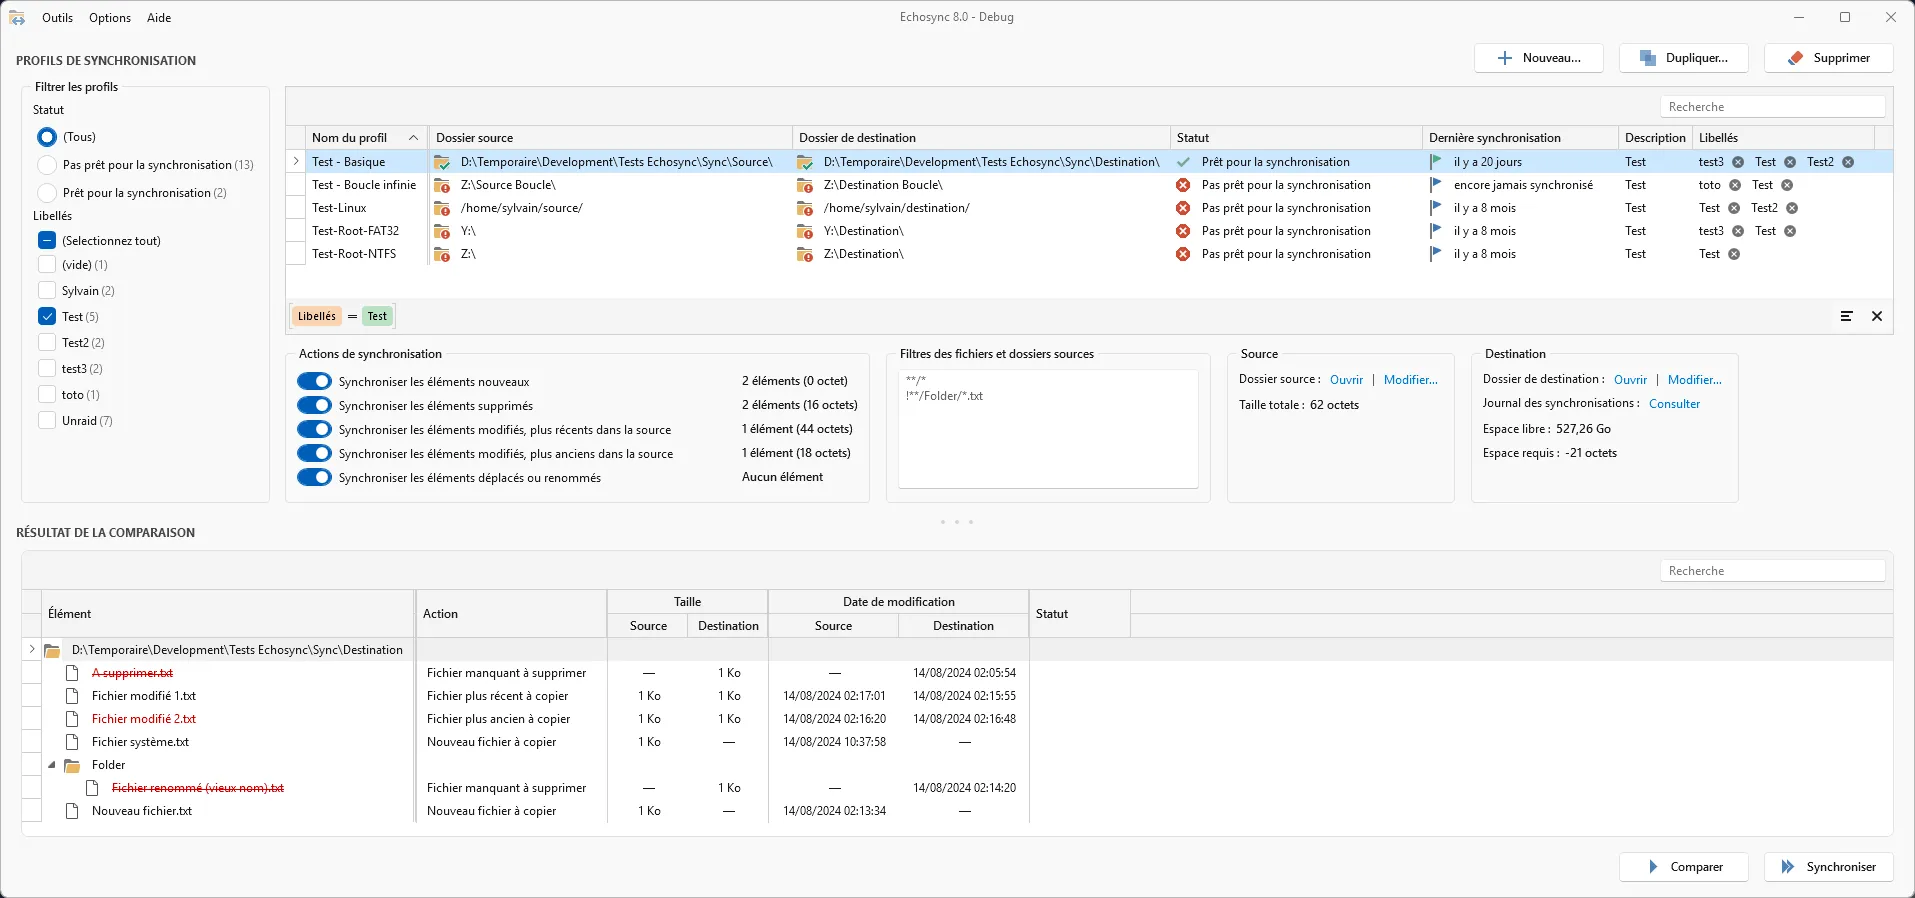Click folder icon of Folder in results

[x=72, y=765]
